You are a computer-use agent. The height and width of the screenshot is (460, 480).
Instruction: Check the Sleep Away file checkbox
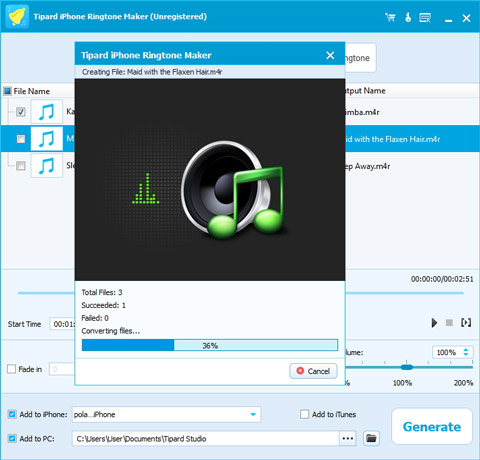pos(21,166)
